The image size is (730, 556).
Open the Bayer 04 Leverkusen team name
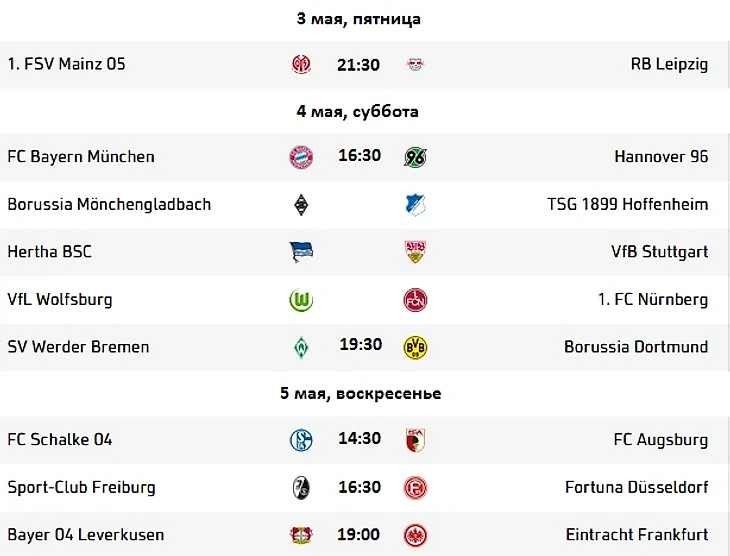tap(86, 535)
